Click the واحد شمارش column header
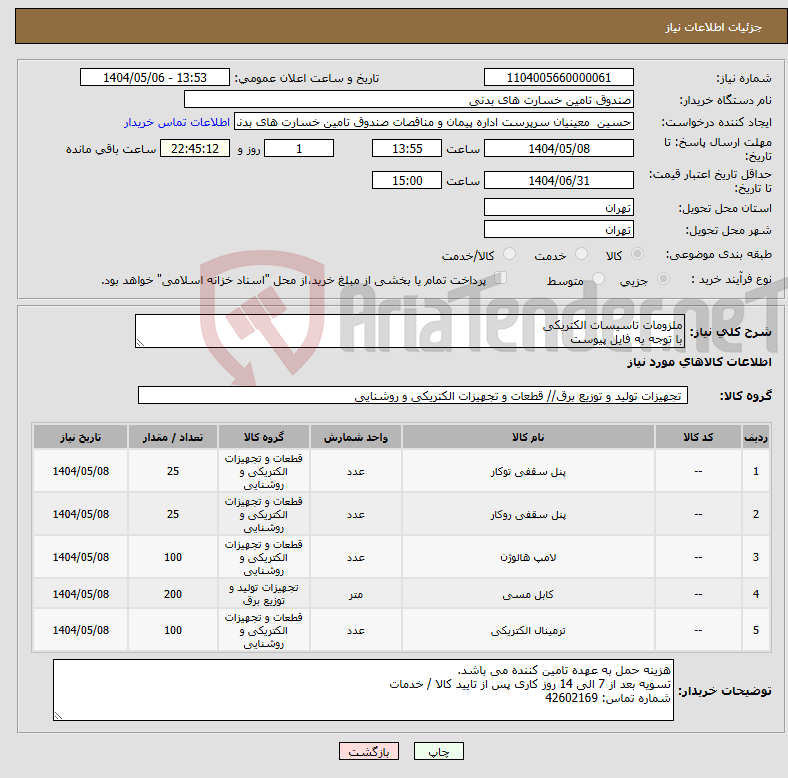788x778 pixels. (x=356, y=437)
